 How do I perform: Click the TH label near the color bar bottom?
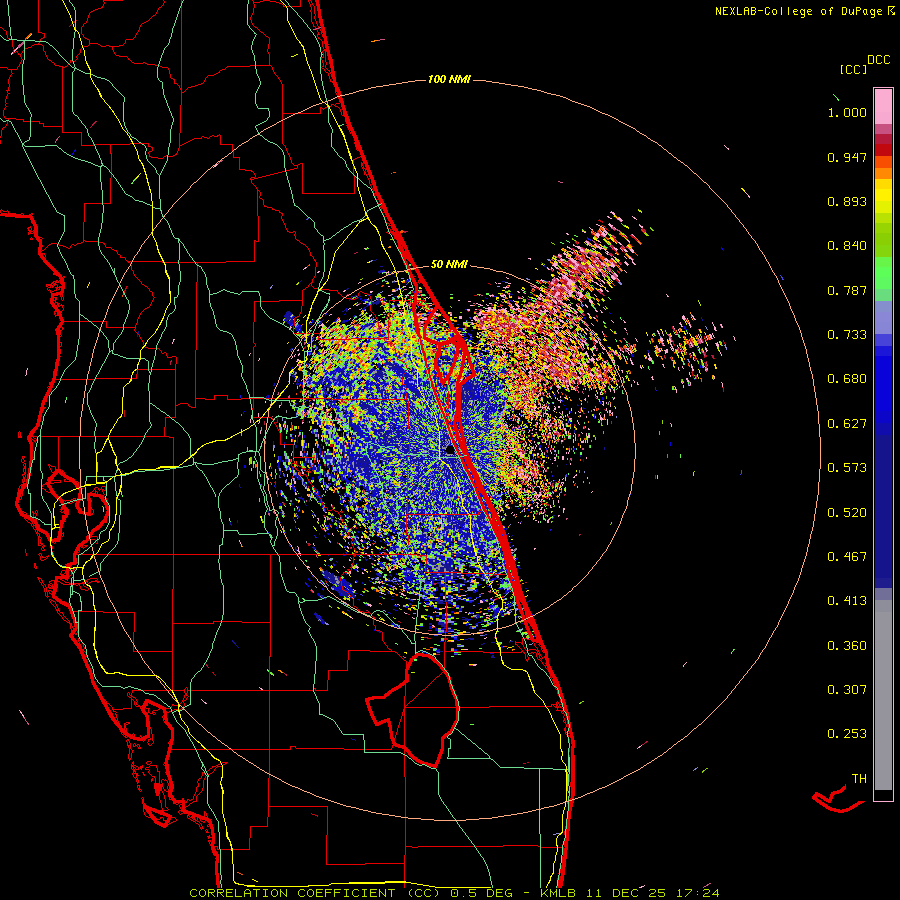pyautogui.click(x=859, y=779)
